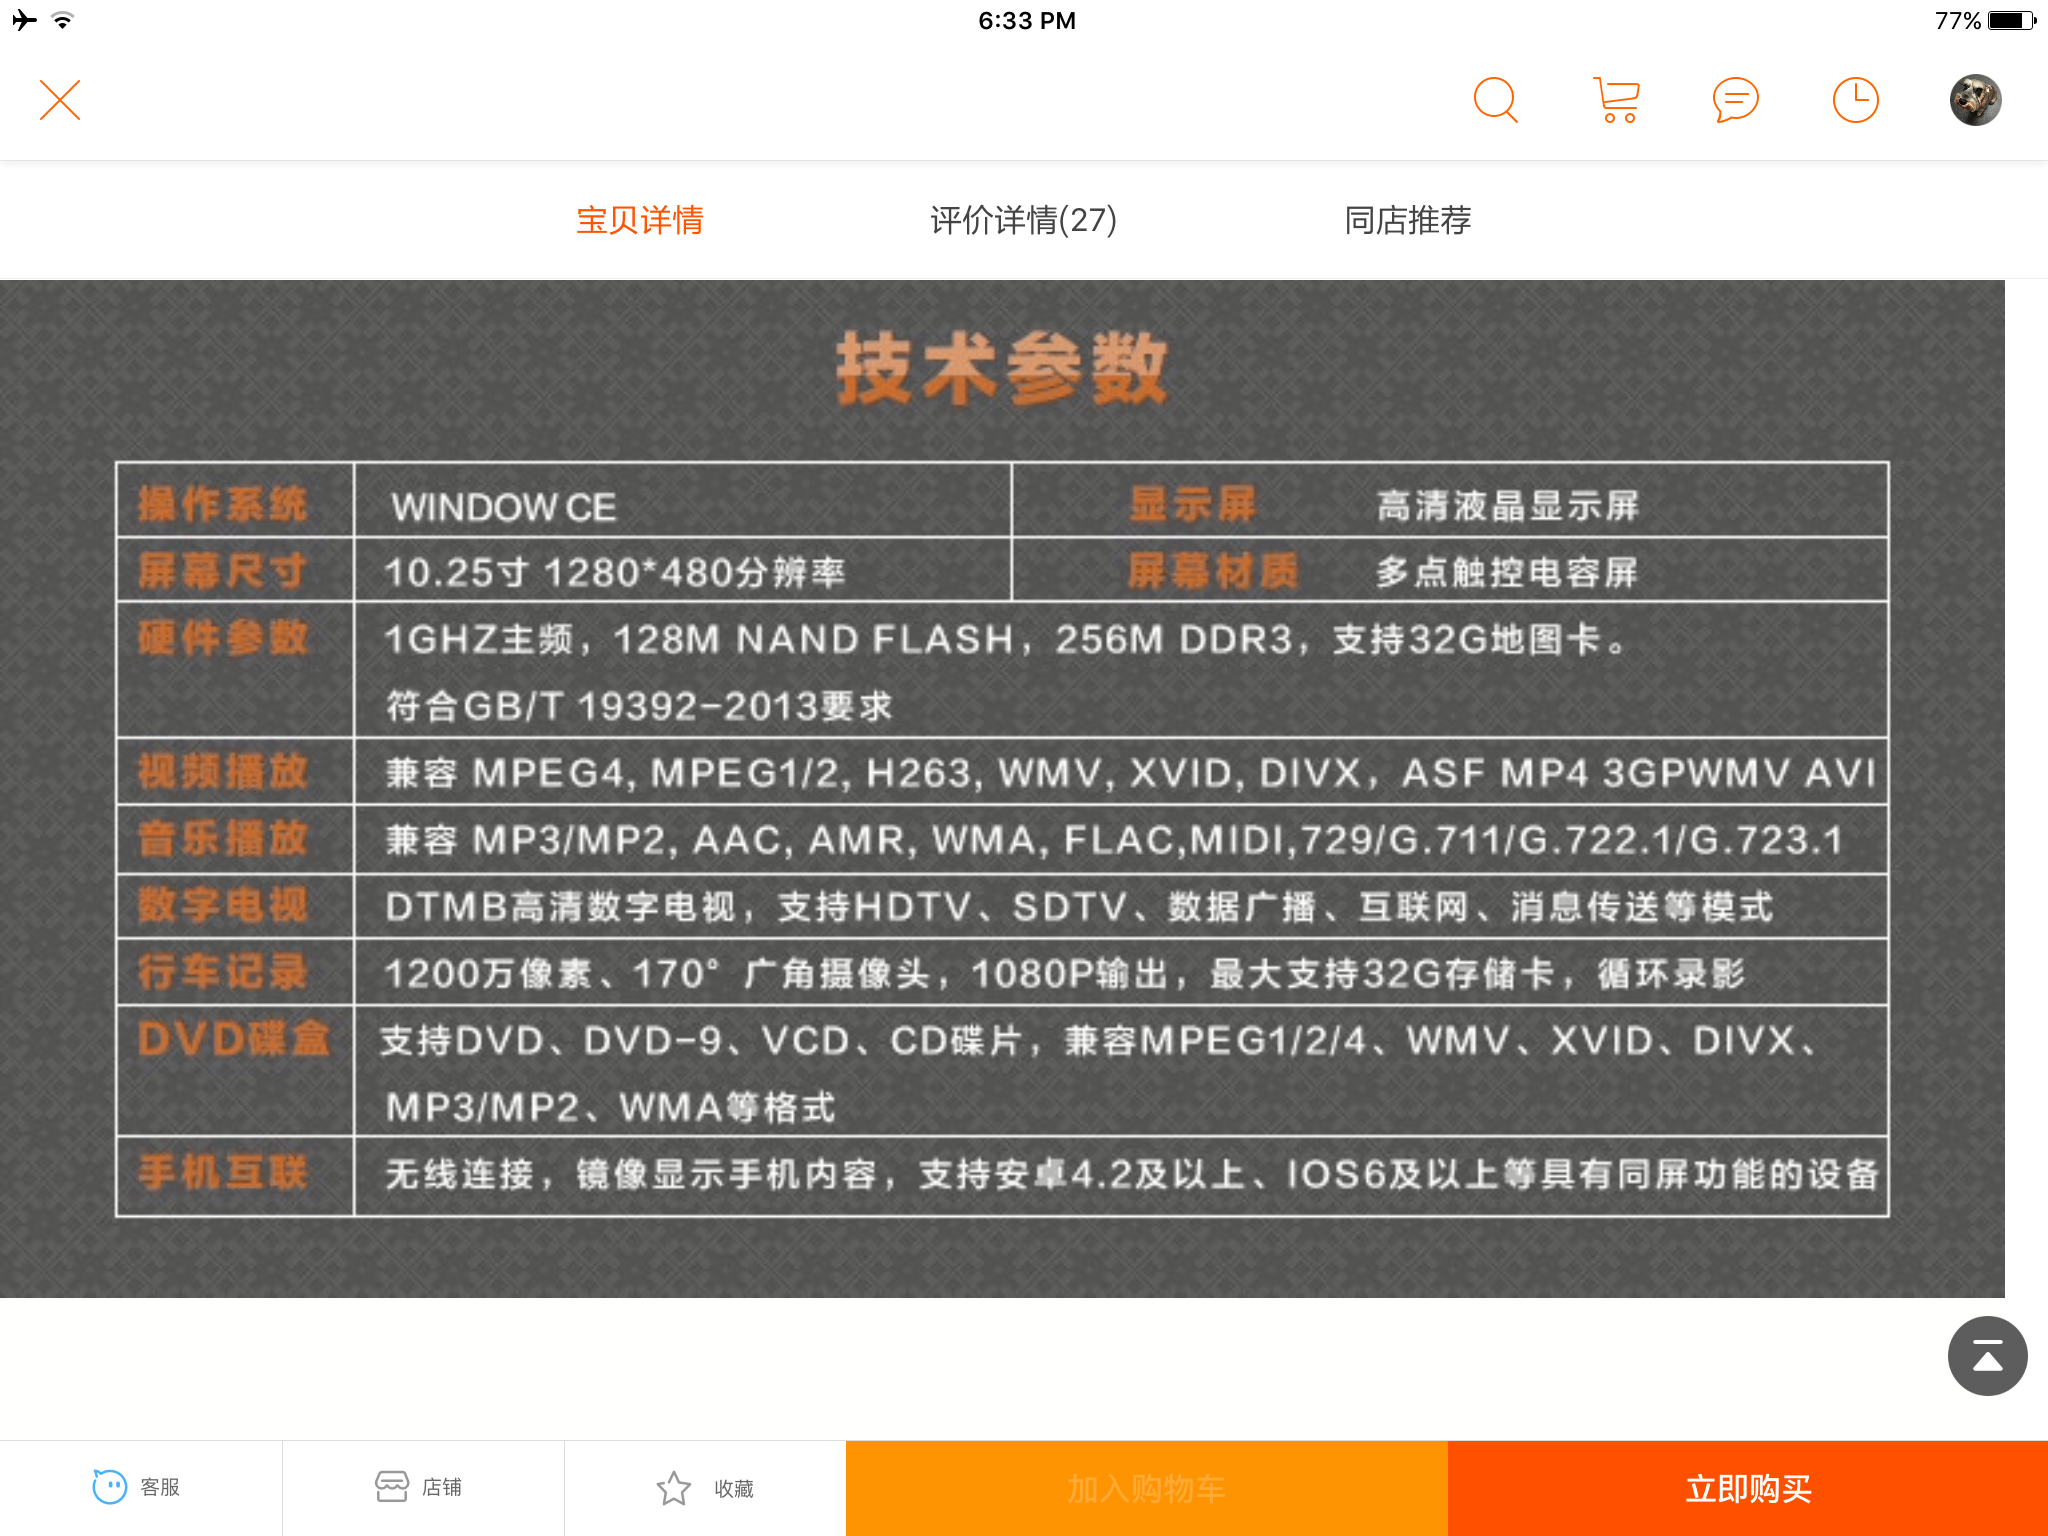
Task: Tap the battery 77% status indicator
Action: tap(1984, 20)
